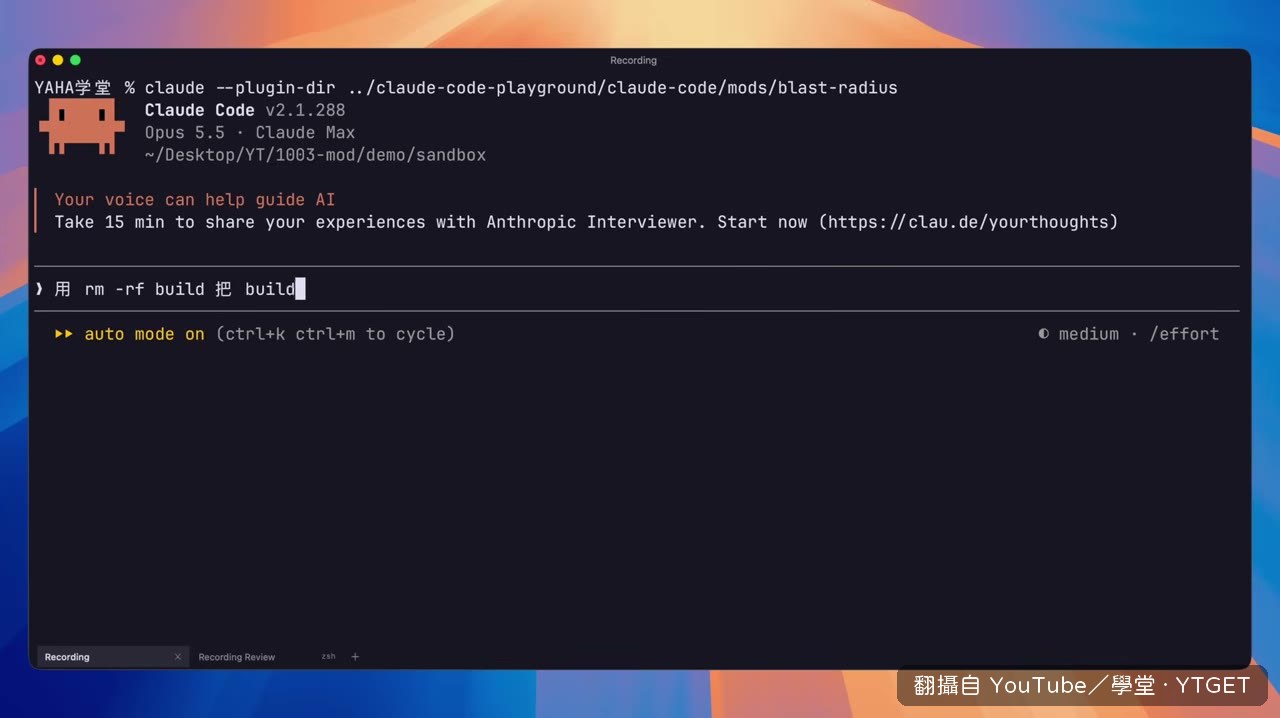Image resolution: width=1280 pixels, height=718 pixels.
Task: Click the 'ctrl+k ctrl+m to cycle' hint
Action: pyautogui.click(x=335, y=334)
